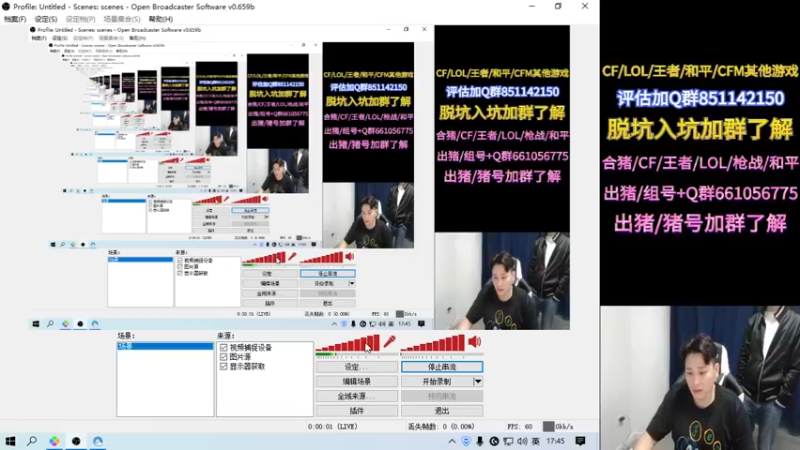
Task: Click 停止串流 in the nested preview window
Action: (328, 274)
